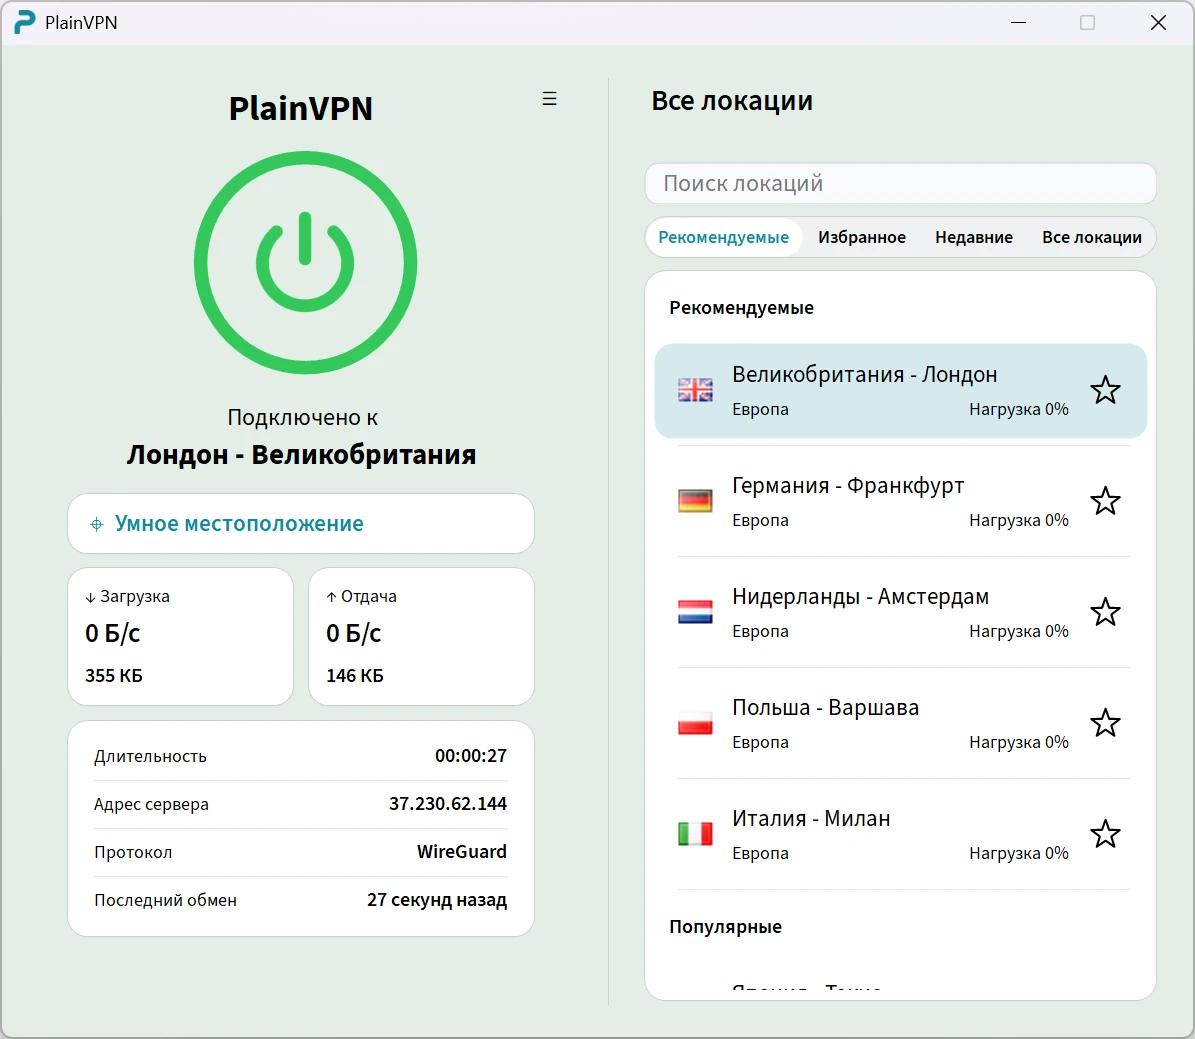This screenshot has width=1195, height=1039.
Task: Star the Нидерланды - Амстердам location
Action: pos(1105,612)
